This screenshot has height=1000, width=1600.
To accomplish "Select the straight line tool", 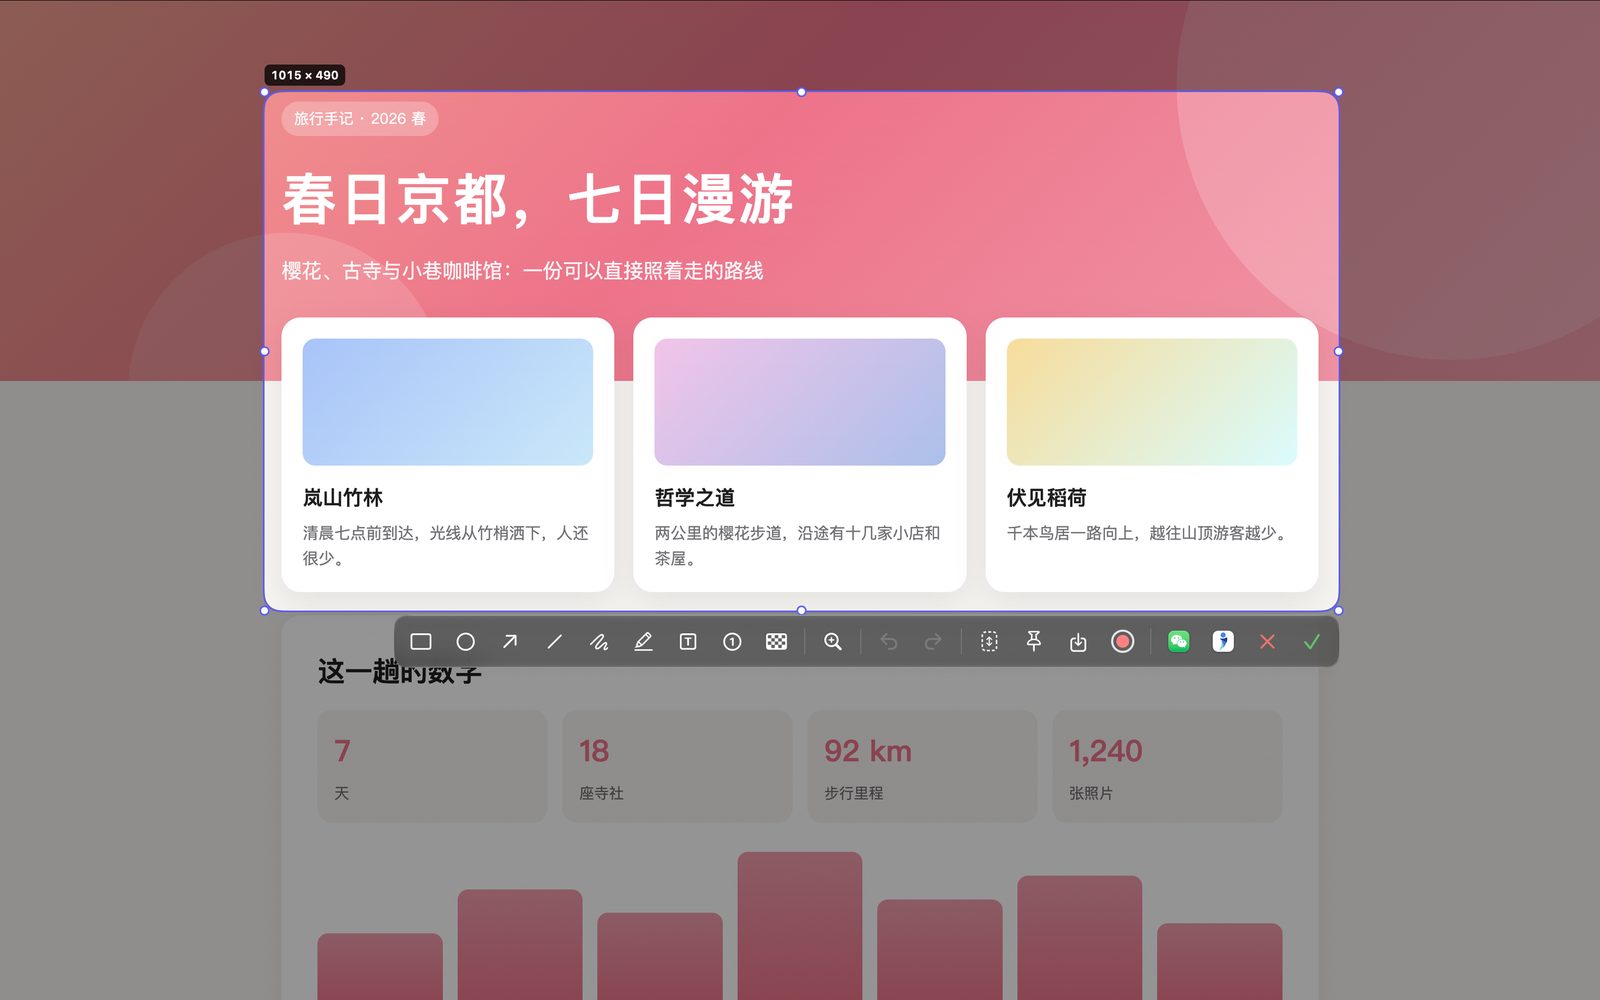I will [x=554, y=642].
